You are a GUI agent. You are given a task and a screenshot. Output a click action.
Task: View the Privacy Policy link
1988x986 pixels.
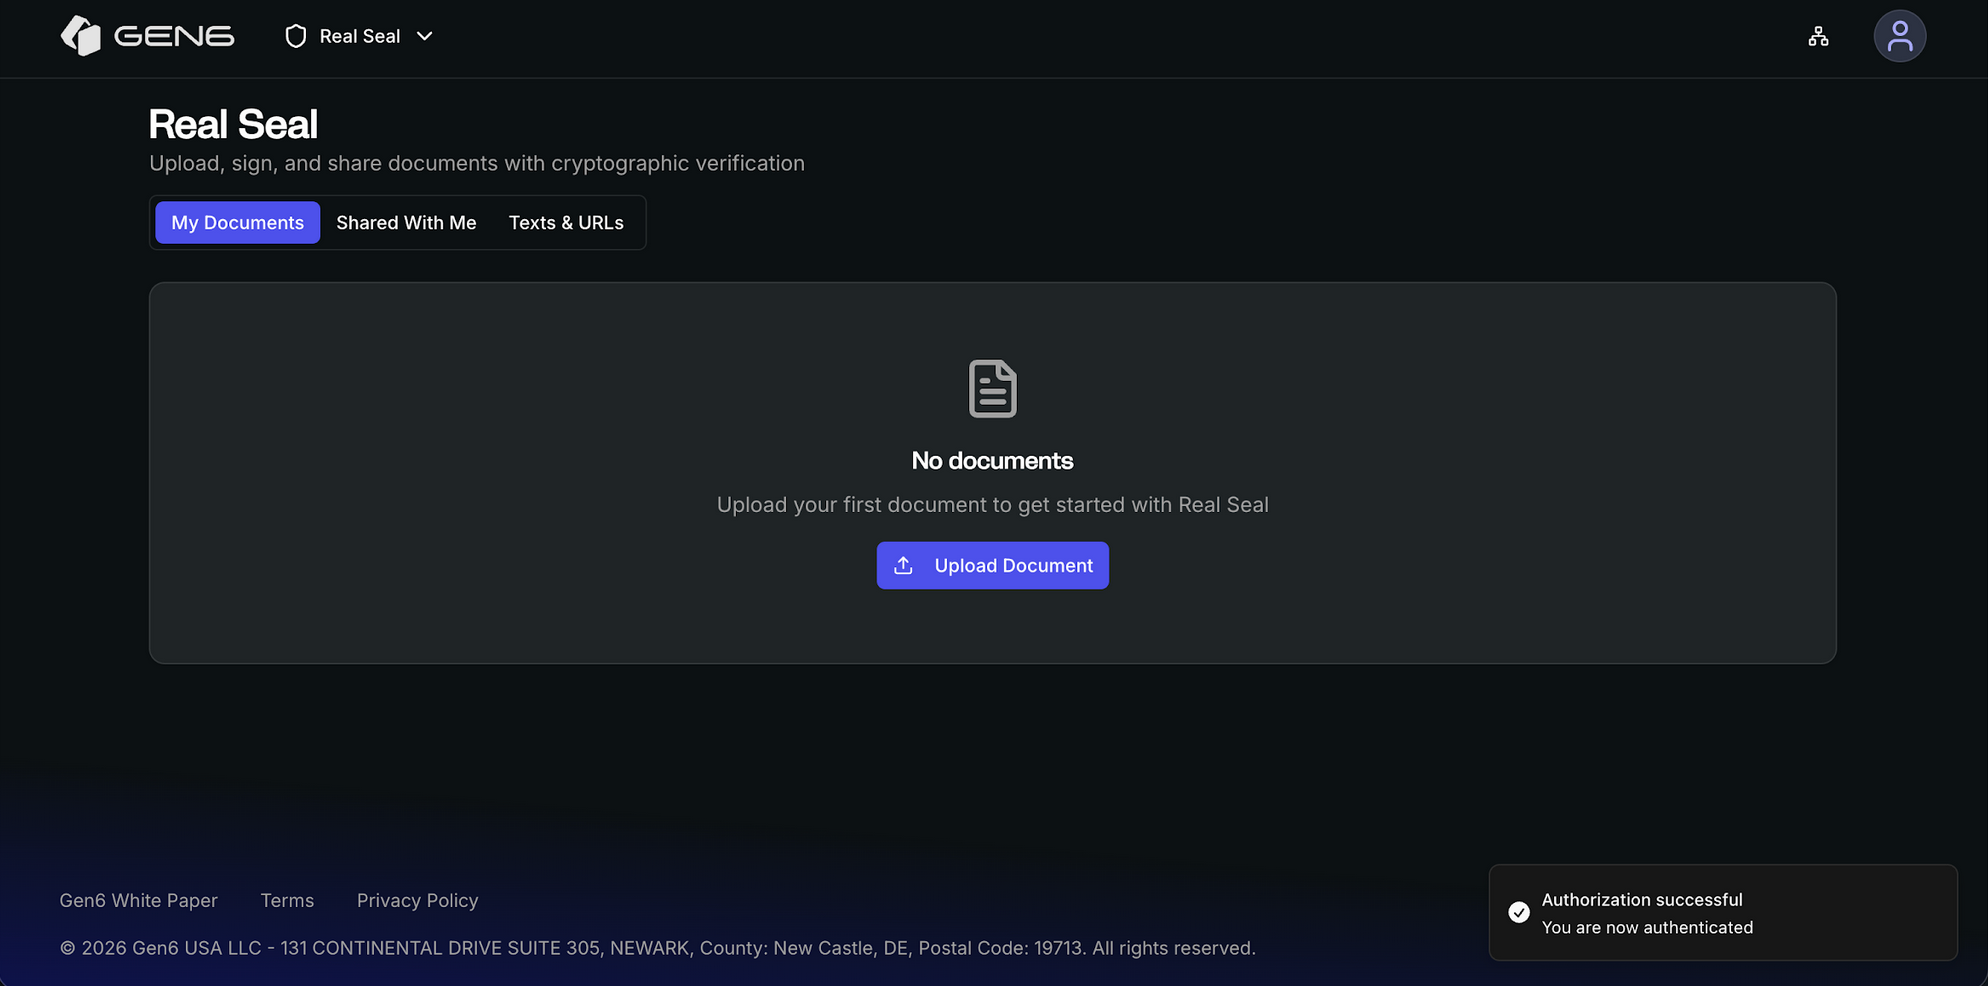417,901
